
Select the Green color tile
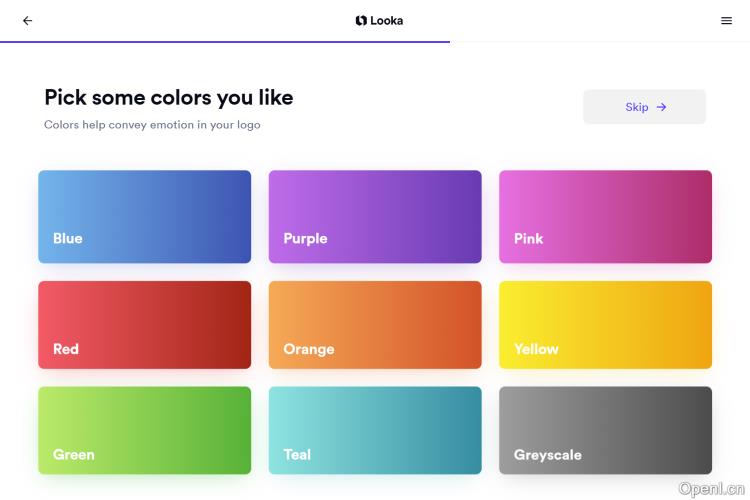(145, 430)
